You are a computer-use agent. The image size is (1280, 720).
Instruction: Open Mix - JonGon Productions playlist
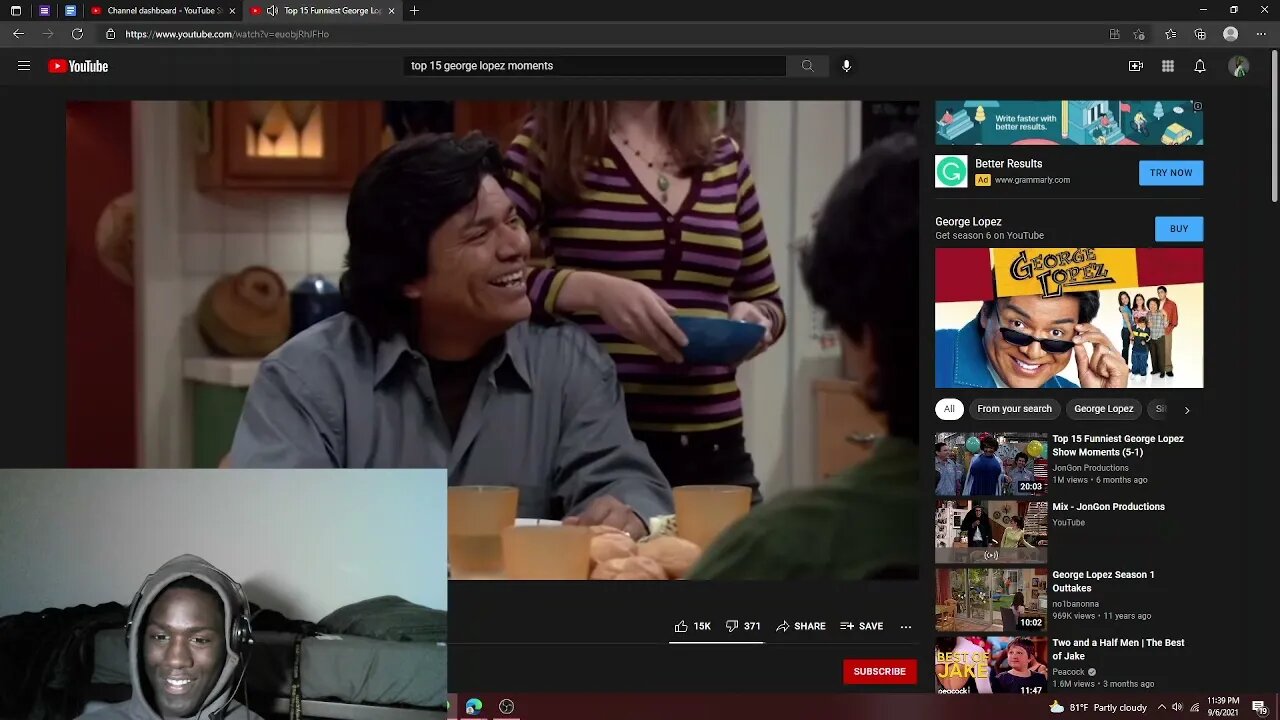point(1108,507)
